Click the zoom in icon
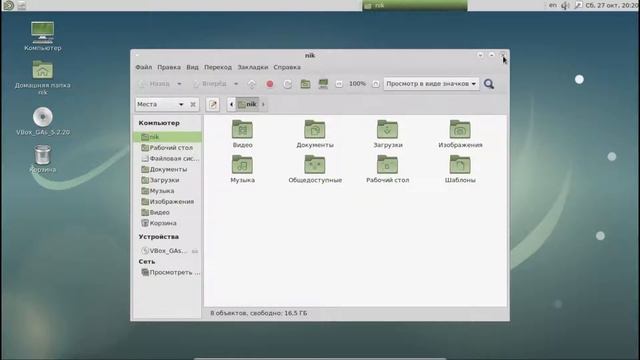 376,84
